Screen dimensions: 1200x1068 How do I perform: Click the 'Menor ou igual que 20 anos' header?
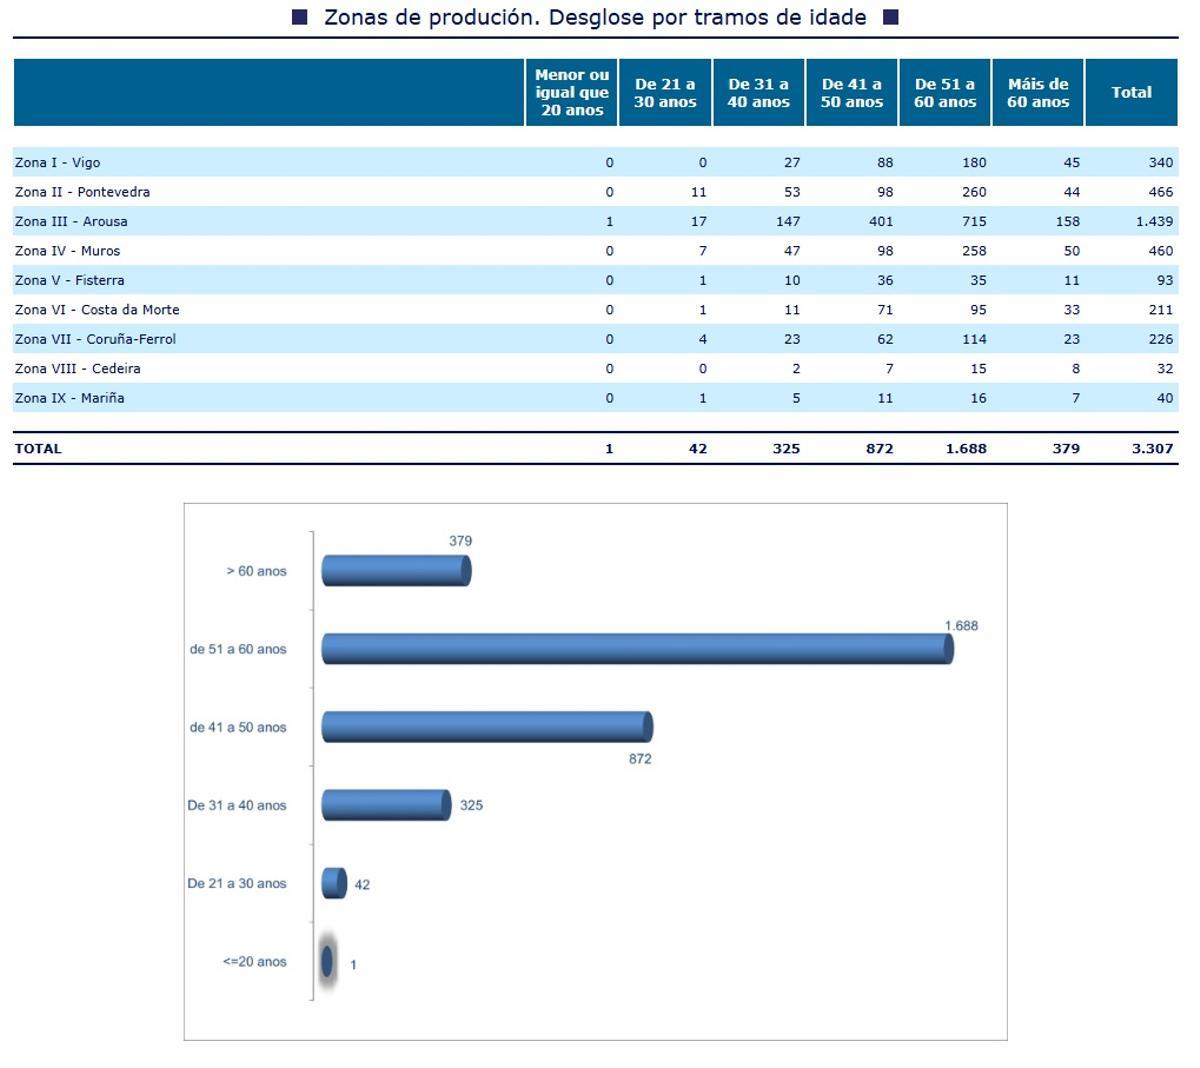571,92
